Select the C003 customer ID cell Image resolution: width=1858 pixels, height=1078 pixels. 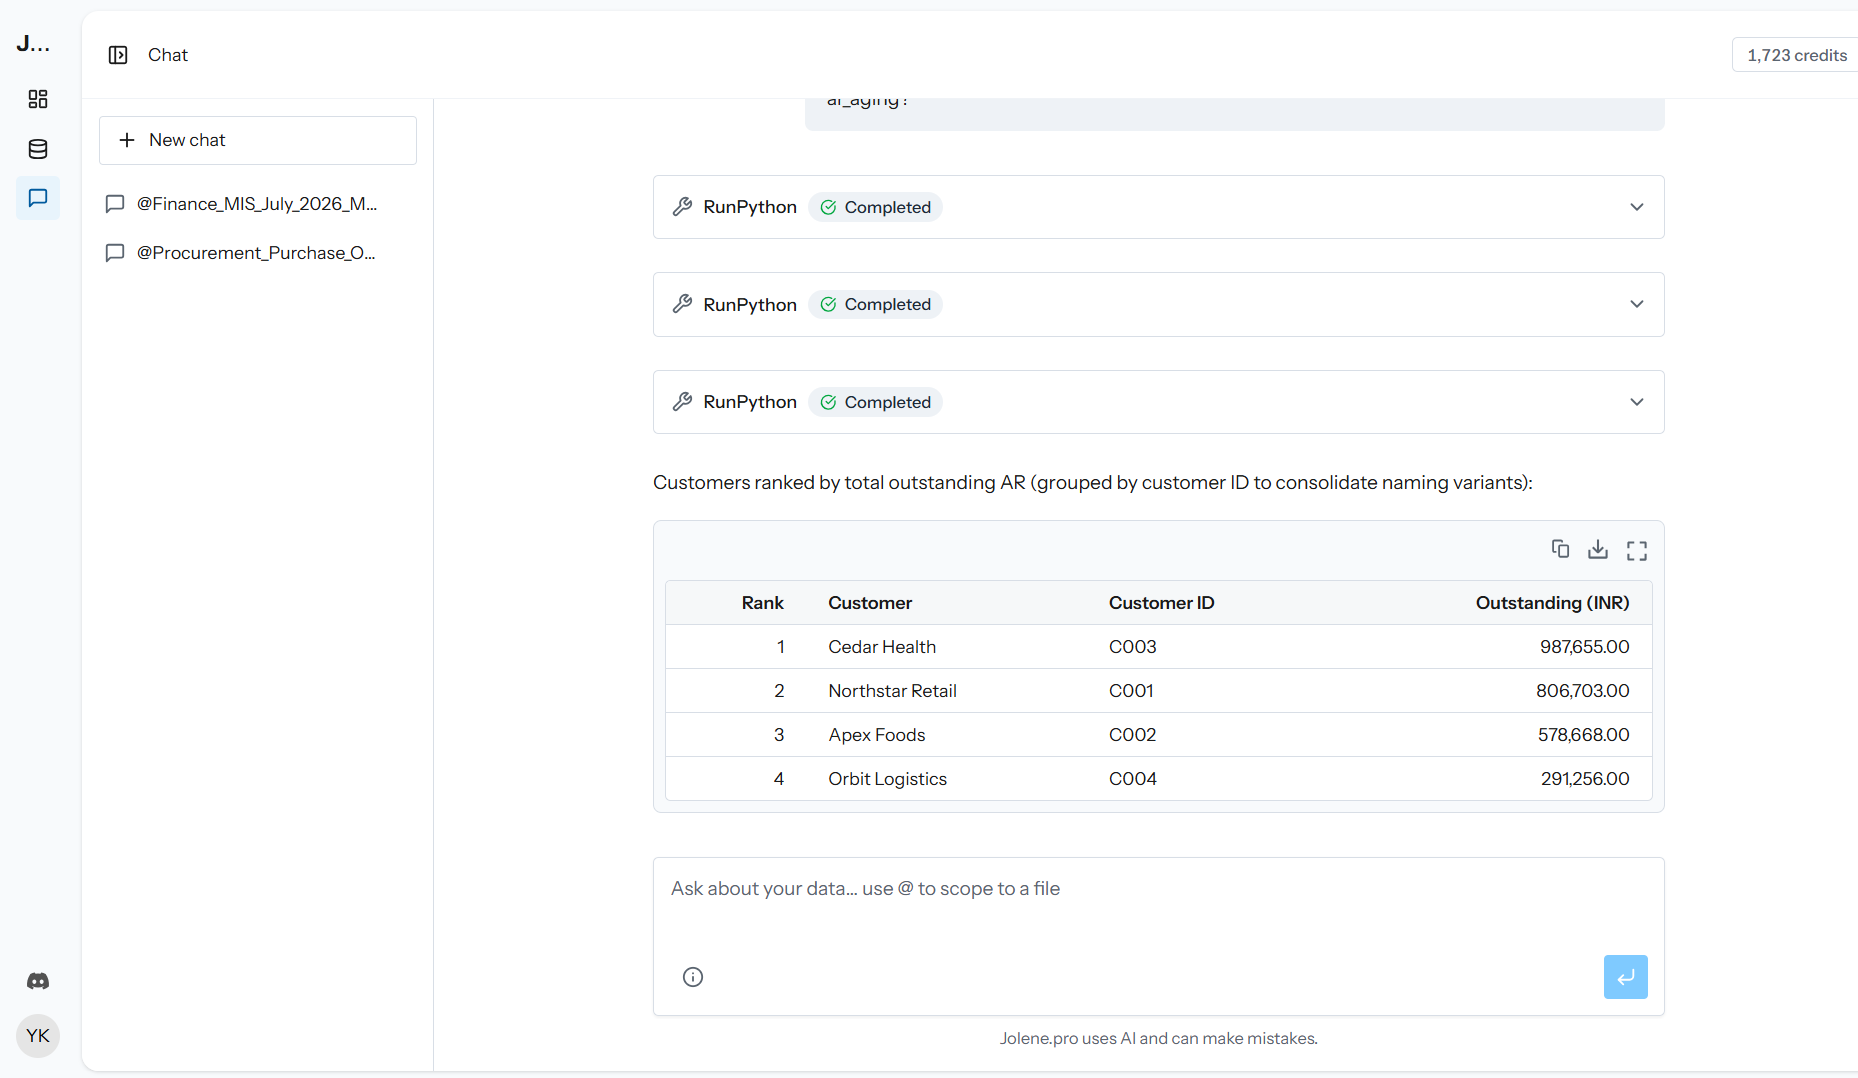coord(1132,647)
